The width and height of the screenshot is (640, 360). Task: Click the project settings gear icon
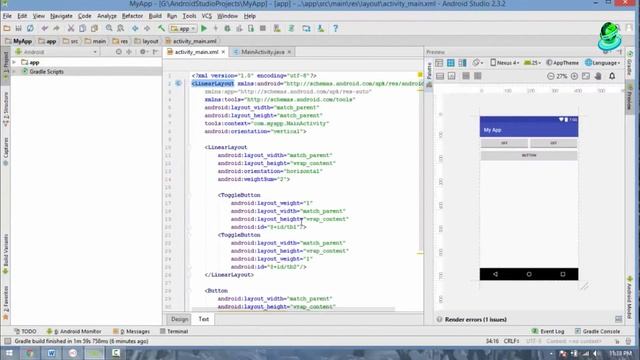pos(143,52)
